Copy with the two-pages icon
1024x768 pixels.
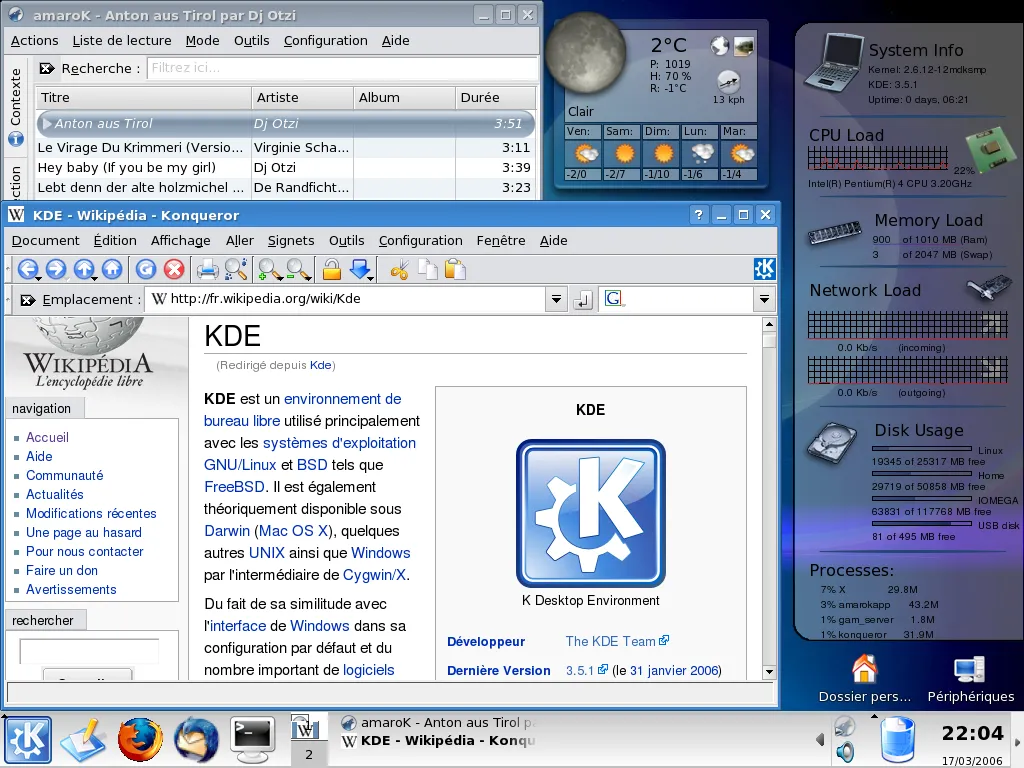click(x=428, y=269)
